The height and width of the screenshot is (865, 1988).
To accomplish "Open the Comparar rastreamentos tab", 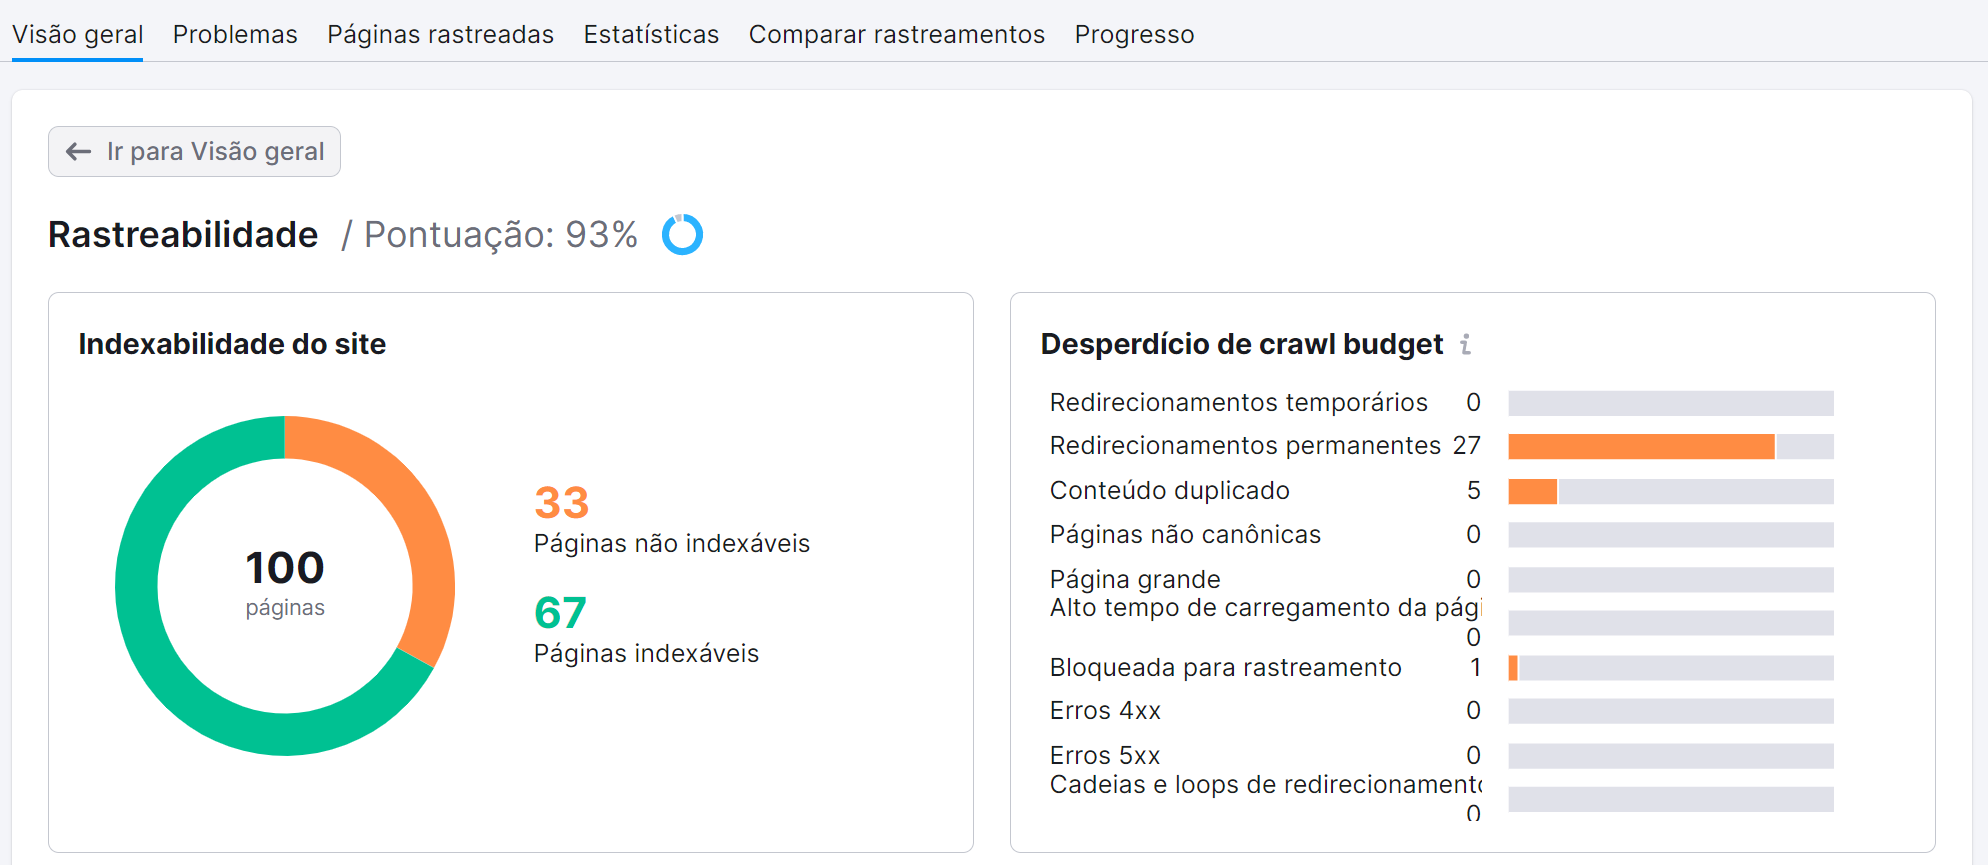I will pos(897,33).
